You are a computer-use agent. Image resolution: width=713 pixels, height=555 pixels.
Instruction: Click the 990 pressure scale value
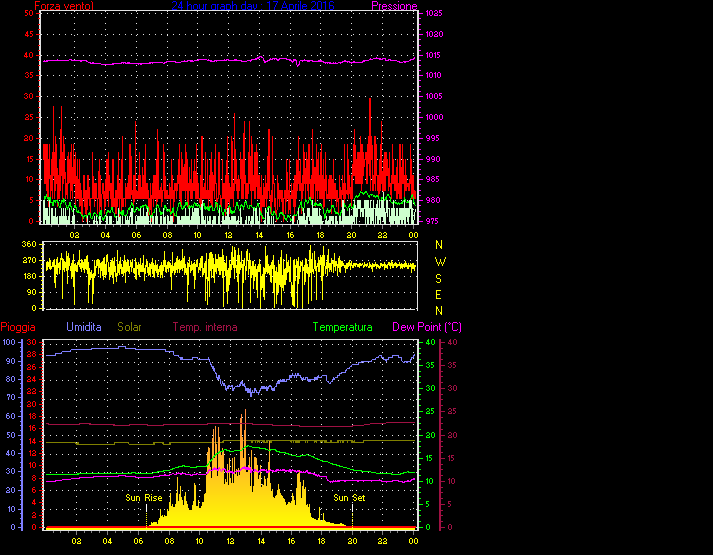432,159
